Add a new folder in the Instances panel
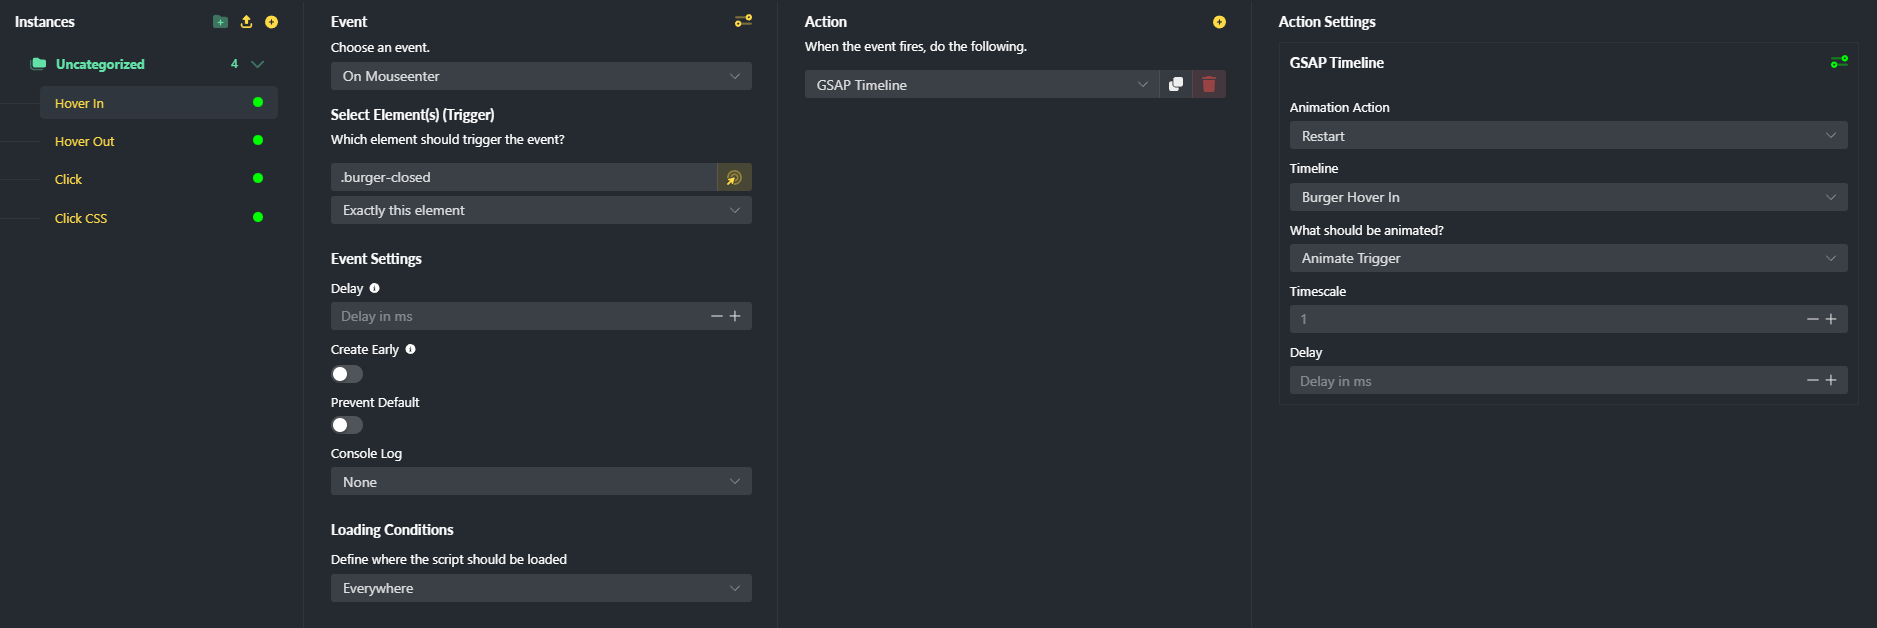Image resolution: width=1877 pixels, height=628 pixels. click(x=220, y=22)
